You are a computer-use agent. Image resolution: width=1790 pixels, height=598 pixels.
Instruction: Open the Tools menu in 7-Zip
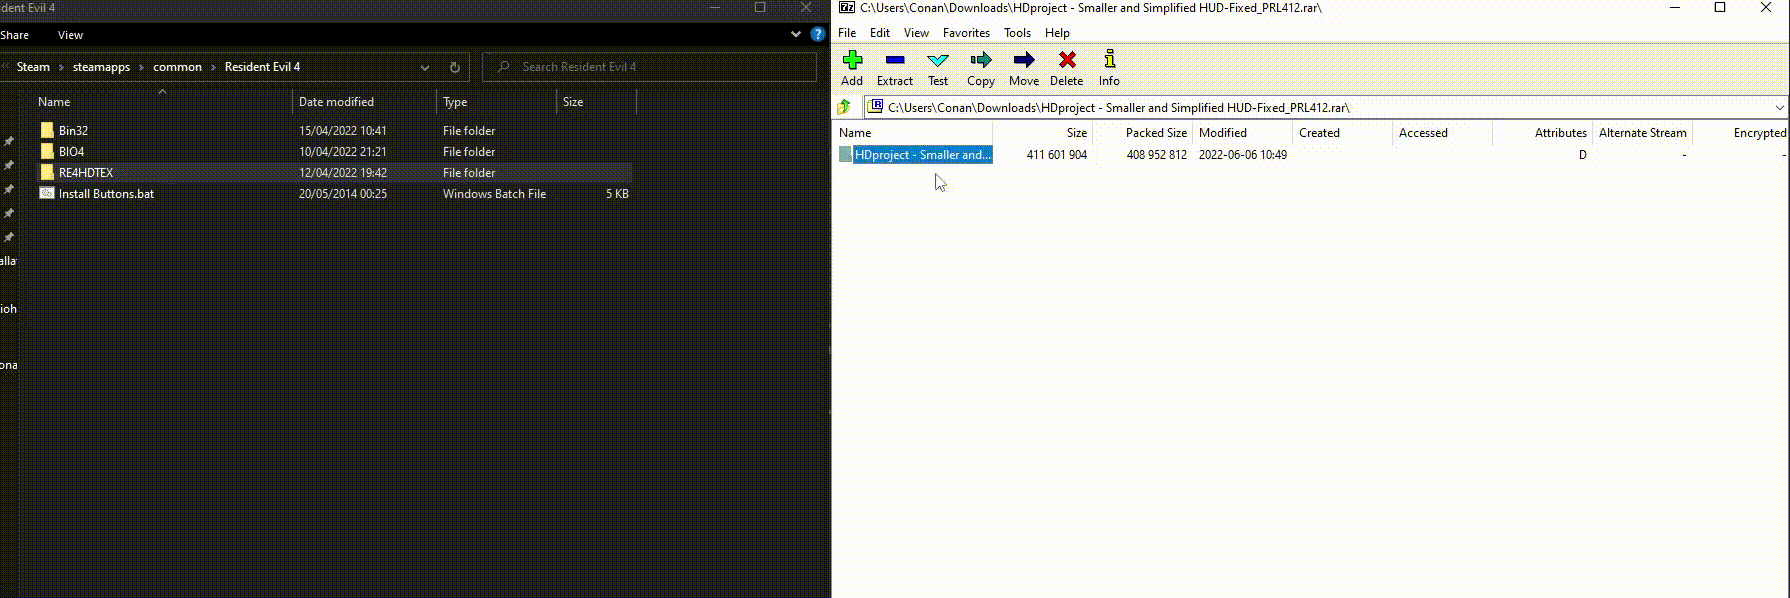pos(1017,33)
